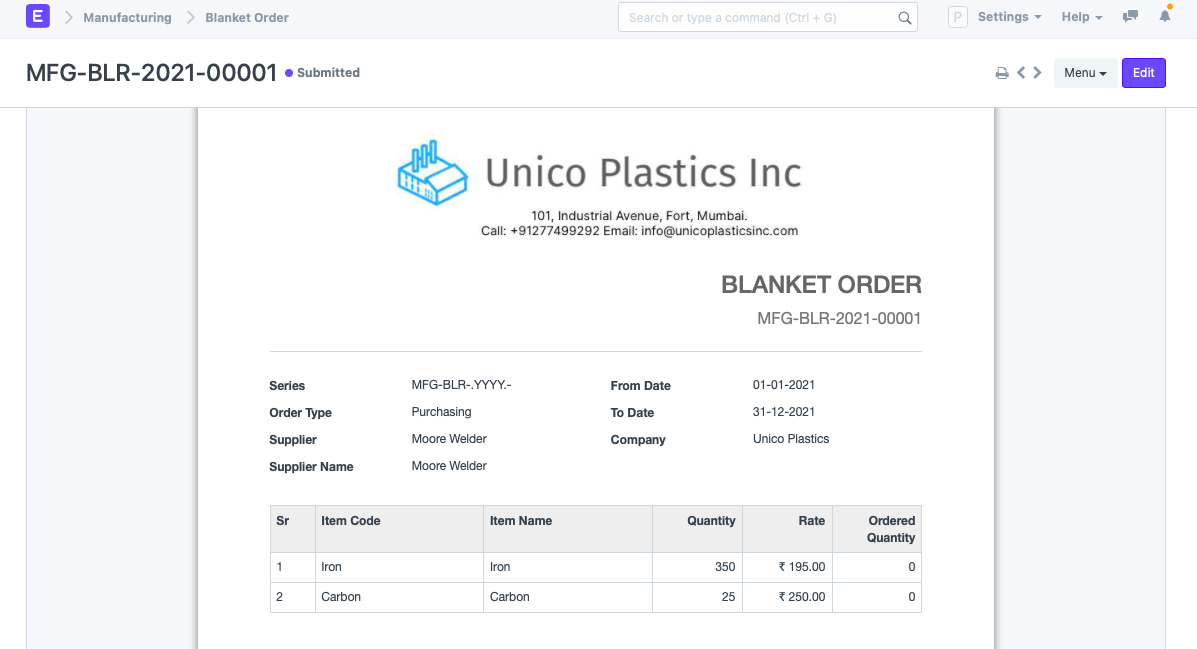Click the search magnifier icon
Viewport: 1197px width, 649px height.
pyautogui.click(x=905, y=18)
